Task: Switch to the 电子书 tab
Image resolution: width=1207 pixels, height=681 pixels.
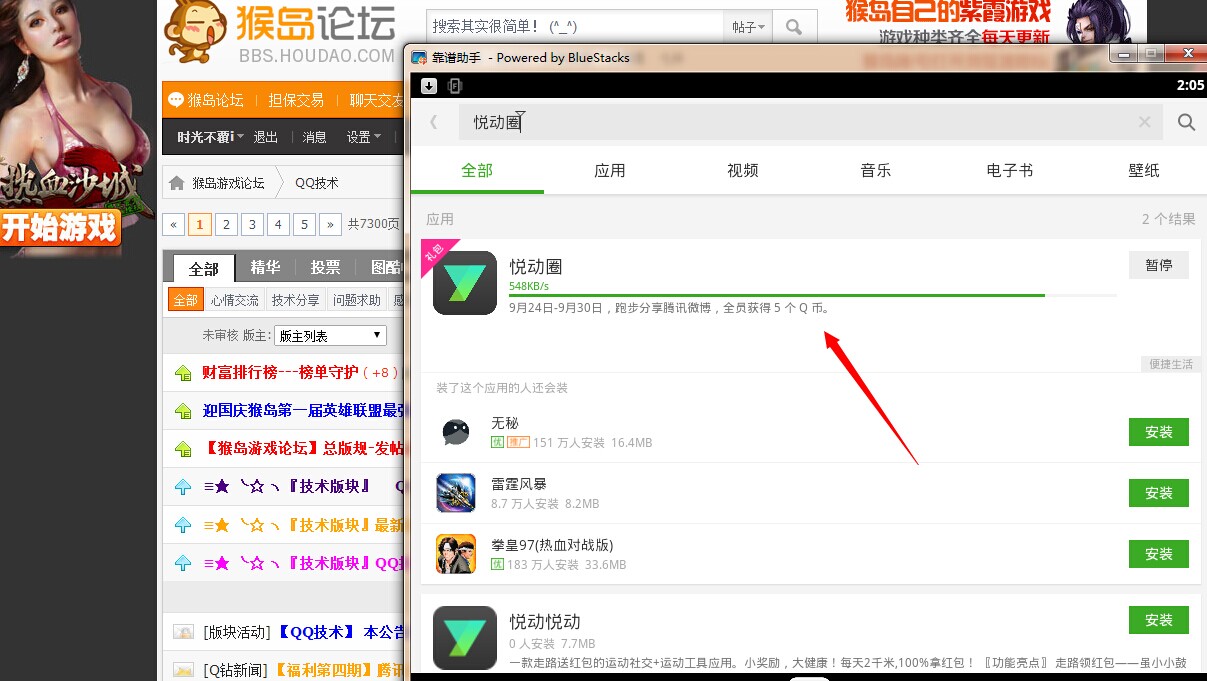Action: (1010, 170)
